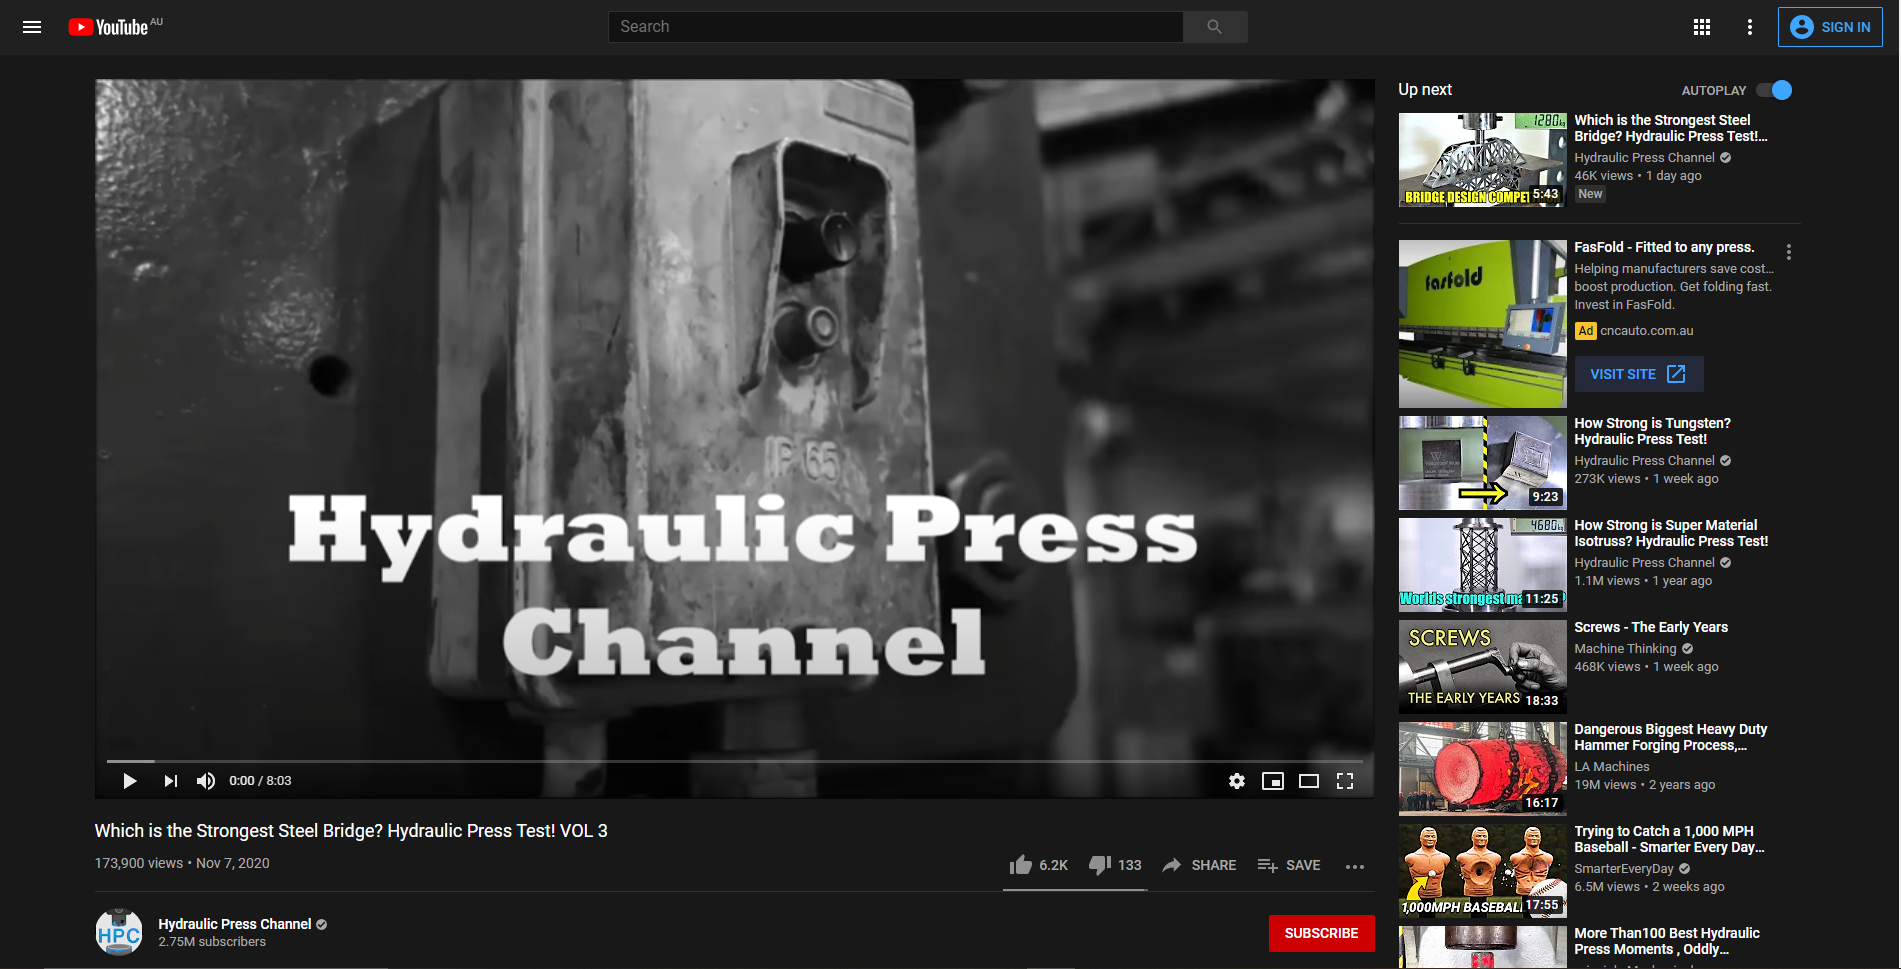Image resolution: width=1901 pixels, height=969 pixels.
Task: Mute the video volume
Action: click(206, 781)
